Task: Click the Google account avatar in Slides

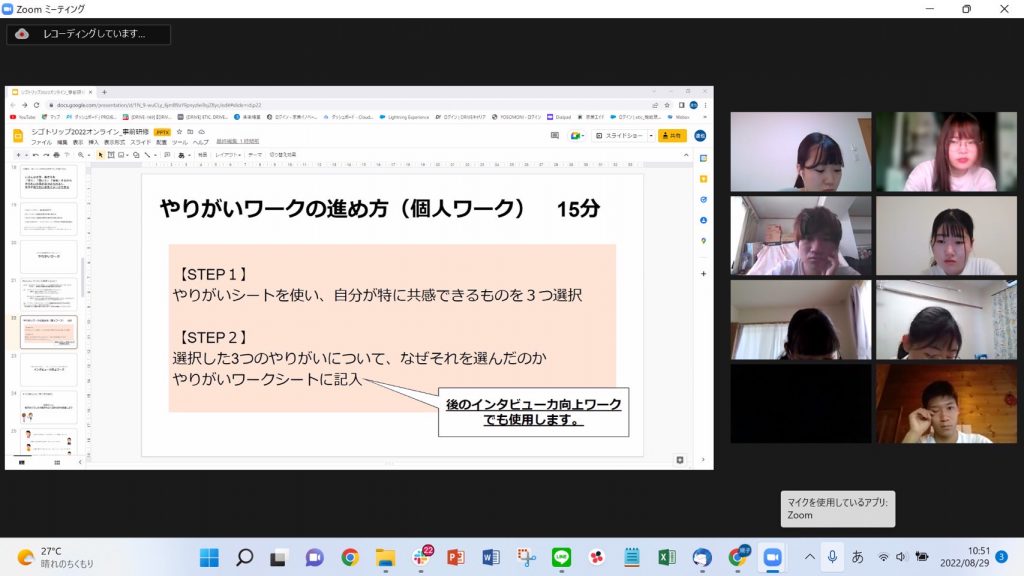Action: coord(700,136)
